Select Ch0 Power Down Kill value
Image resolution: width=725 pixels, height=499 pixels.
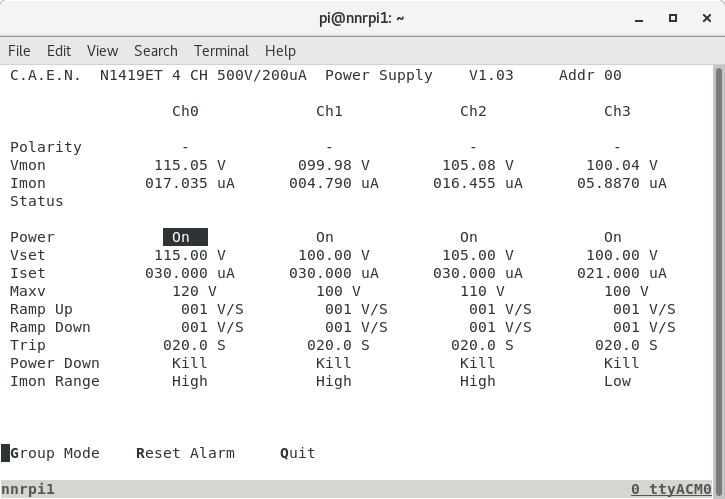click(x=190, y=363)
